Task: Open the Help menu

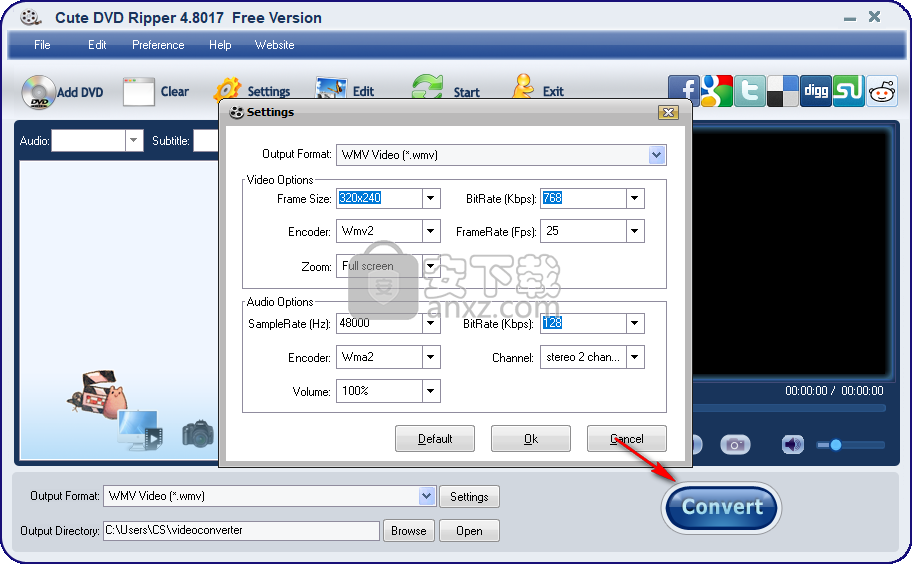Action: click(x=220, y=45)
